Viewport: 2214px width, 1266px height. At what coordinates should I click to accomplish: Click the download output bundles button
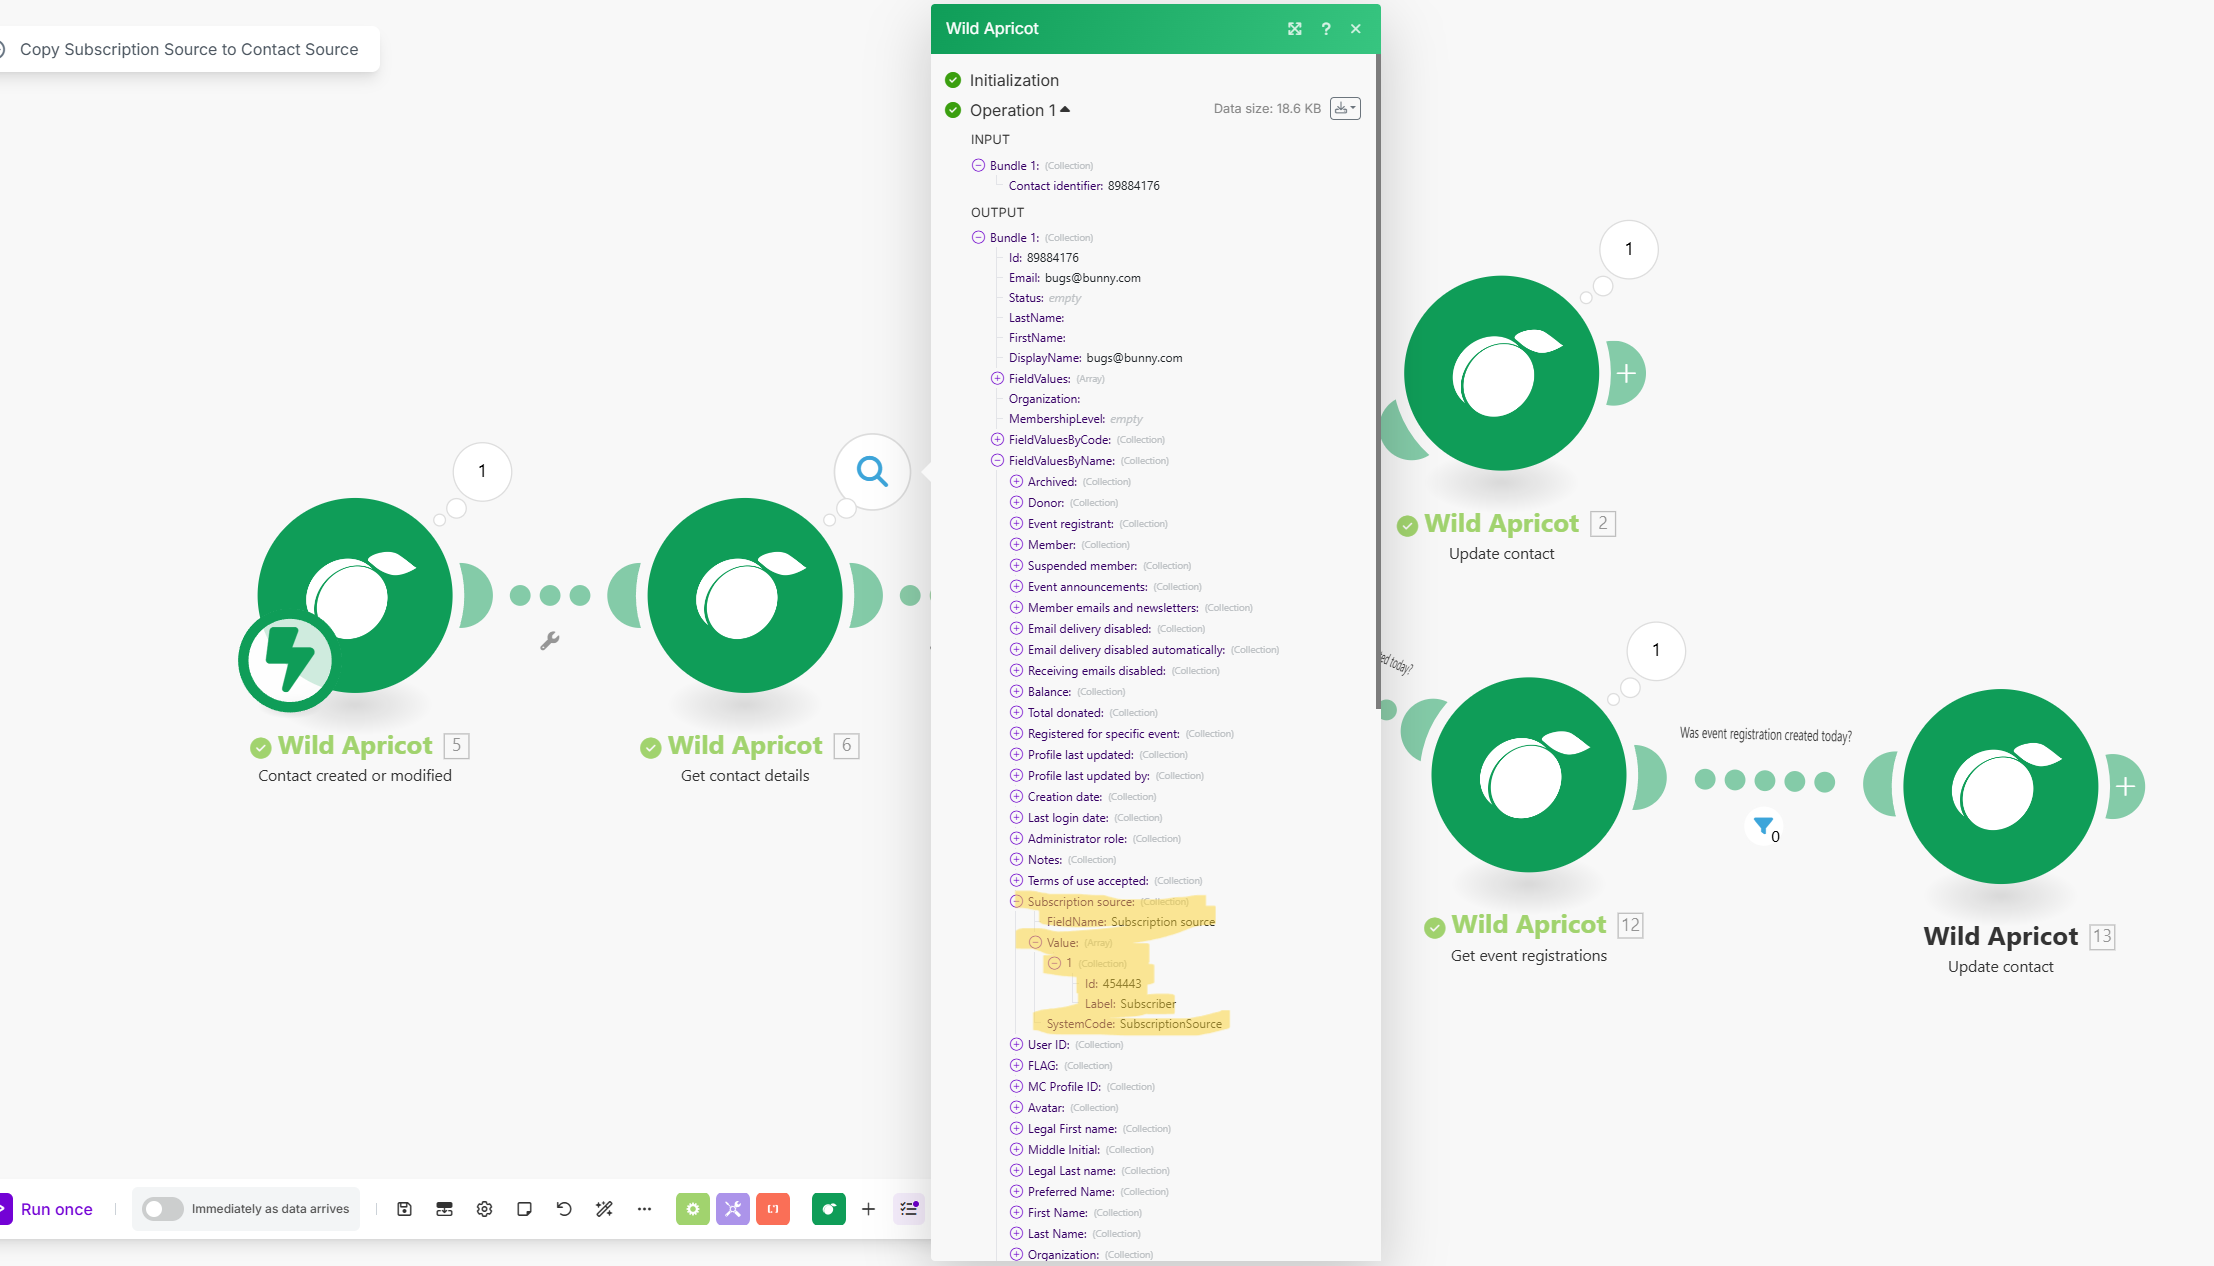point(1344,108)
